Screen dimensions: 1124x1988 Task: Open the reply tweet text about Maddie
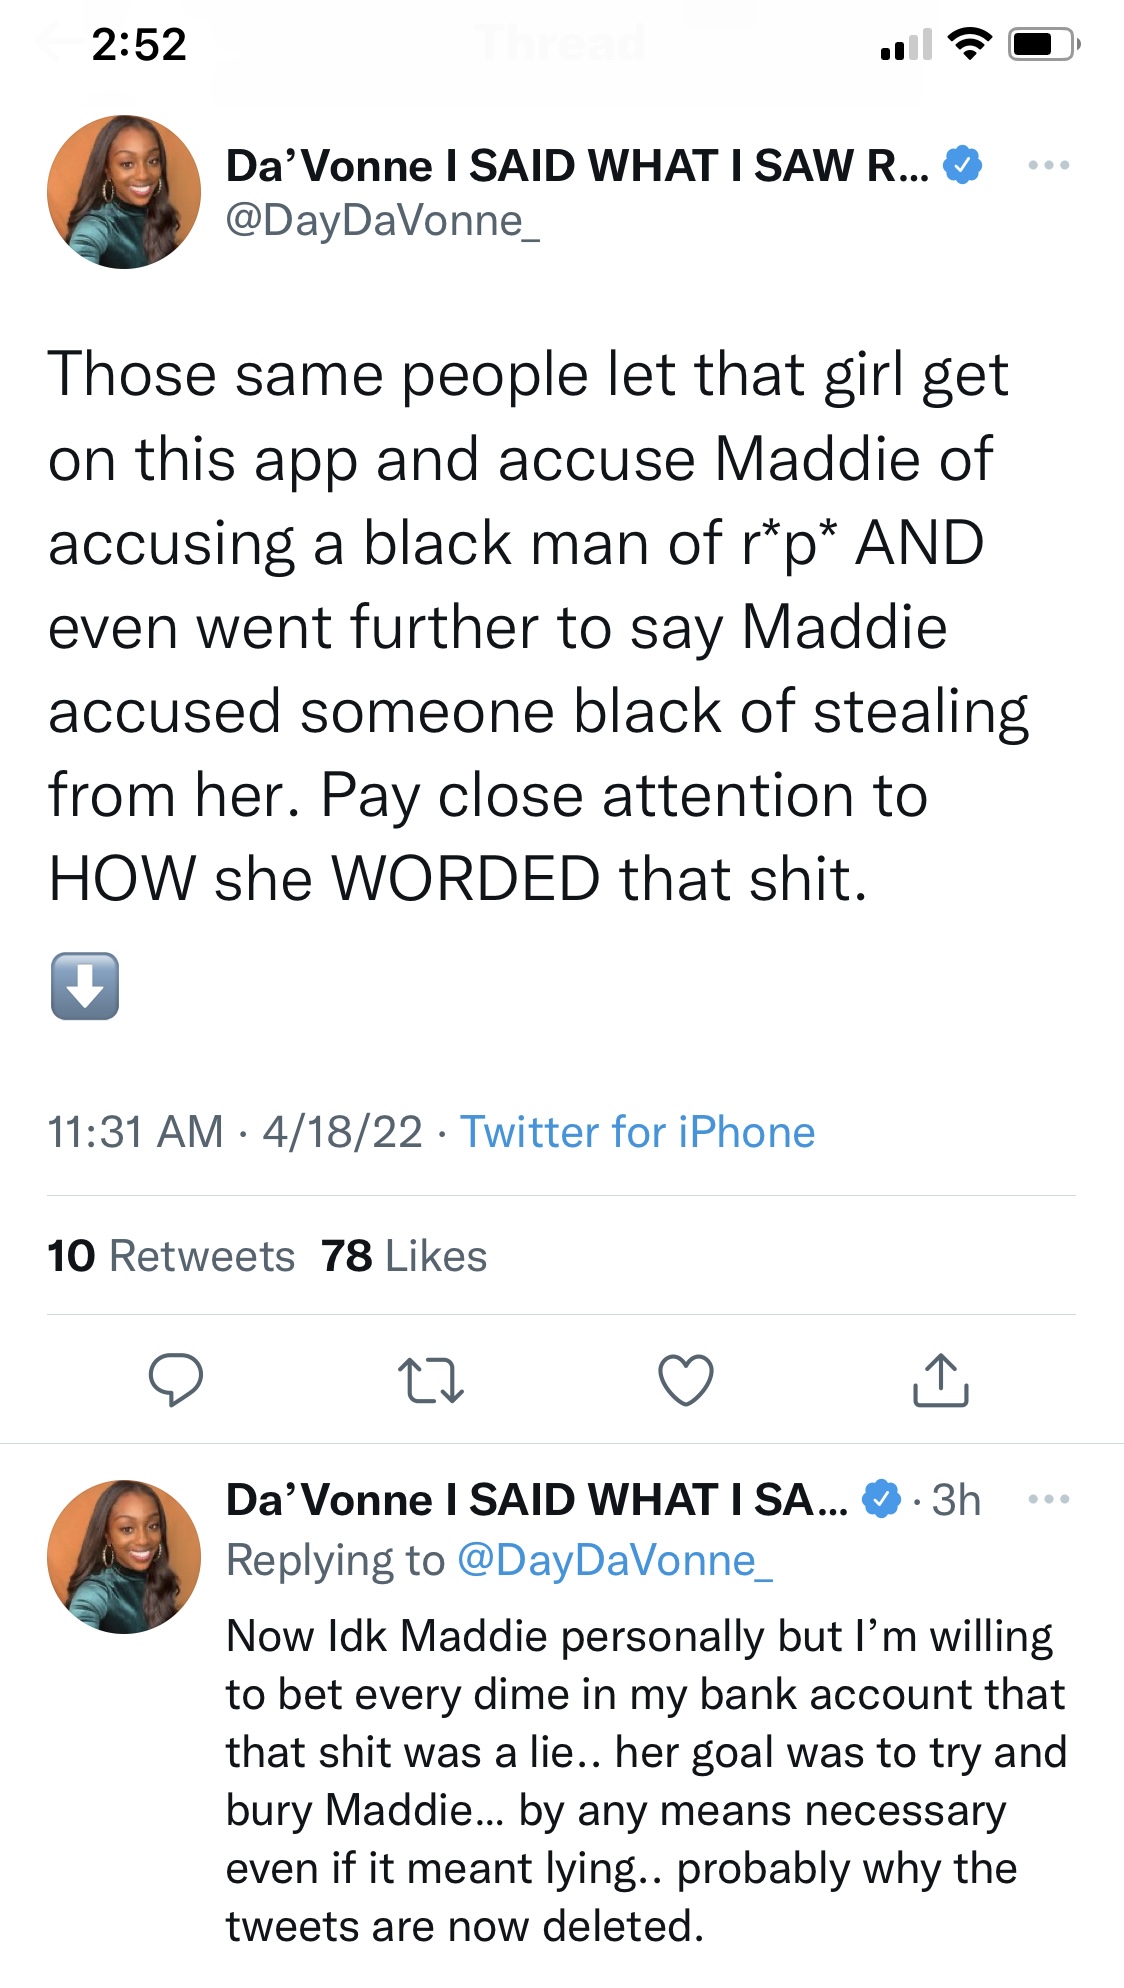coord(646,1781)
